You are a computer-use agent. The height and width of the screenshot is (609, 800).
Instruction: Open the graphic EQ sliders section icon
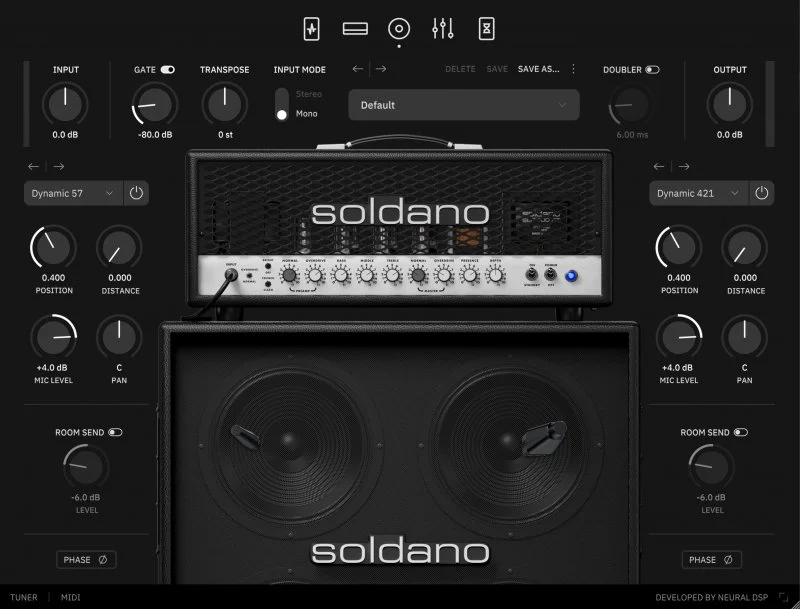442,29
